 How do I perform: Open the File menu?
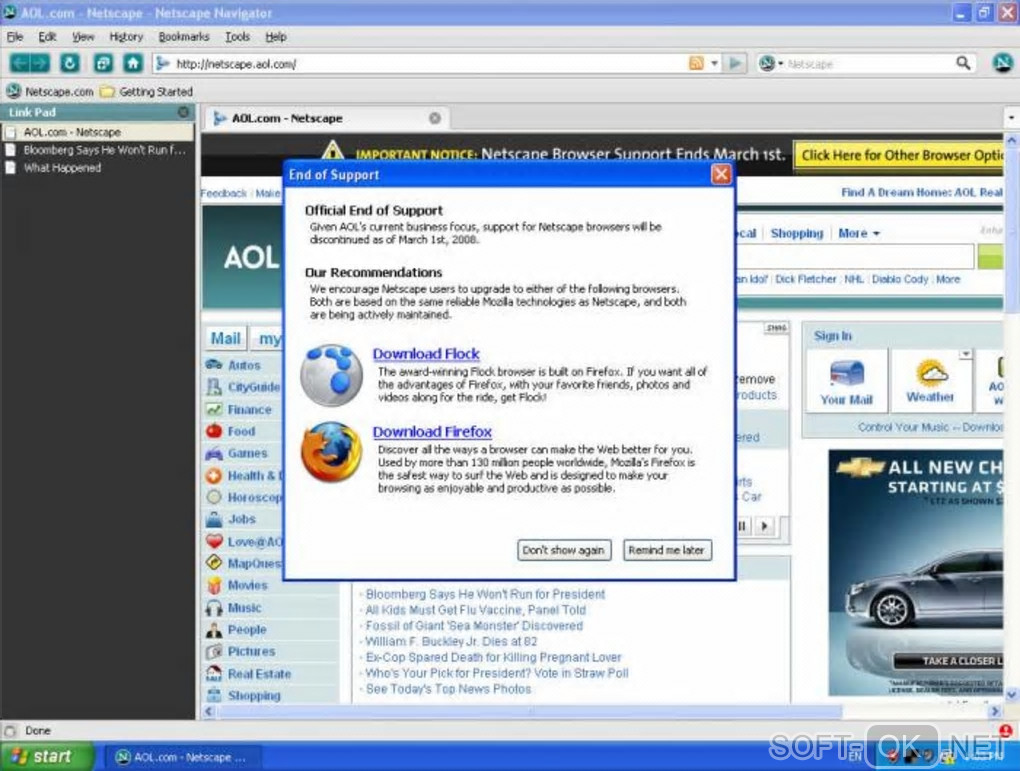15,36
